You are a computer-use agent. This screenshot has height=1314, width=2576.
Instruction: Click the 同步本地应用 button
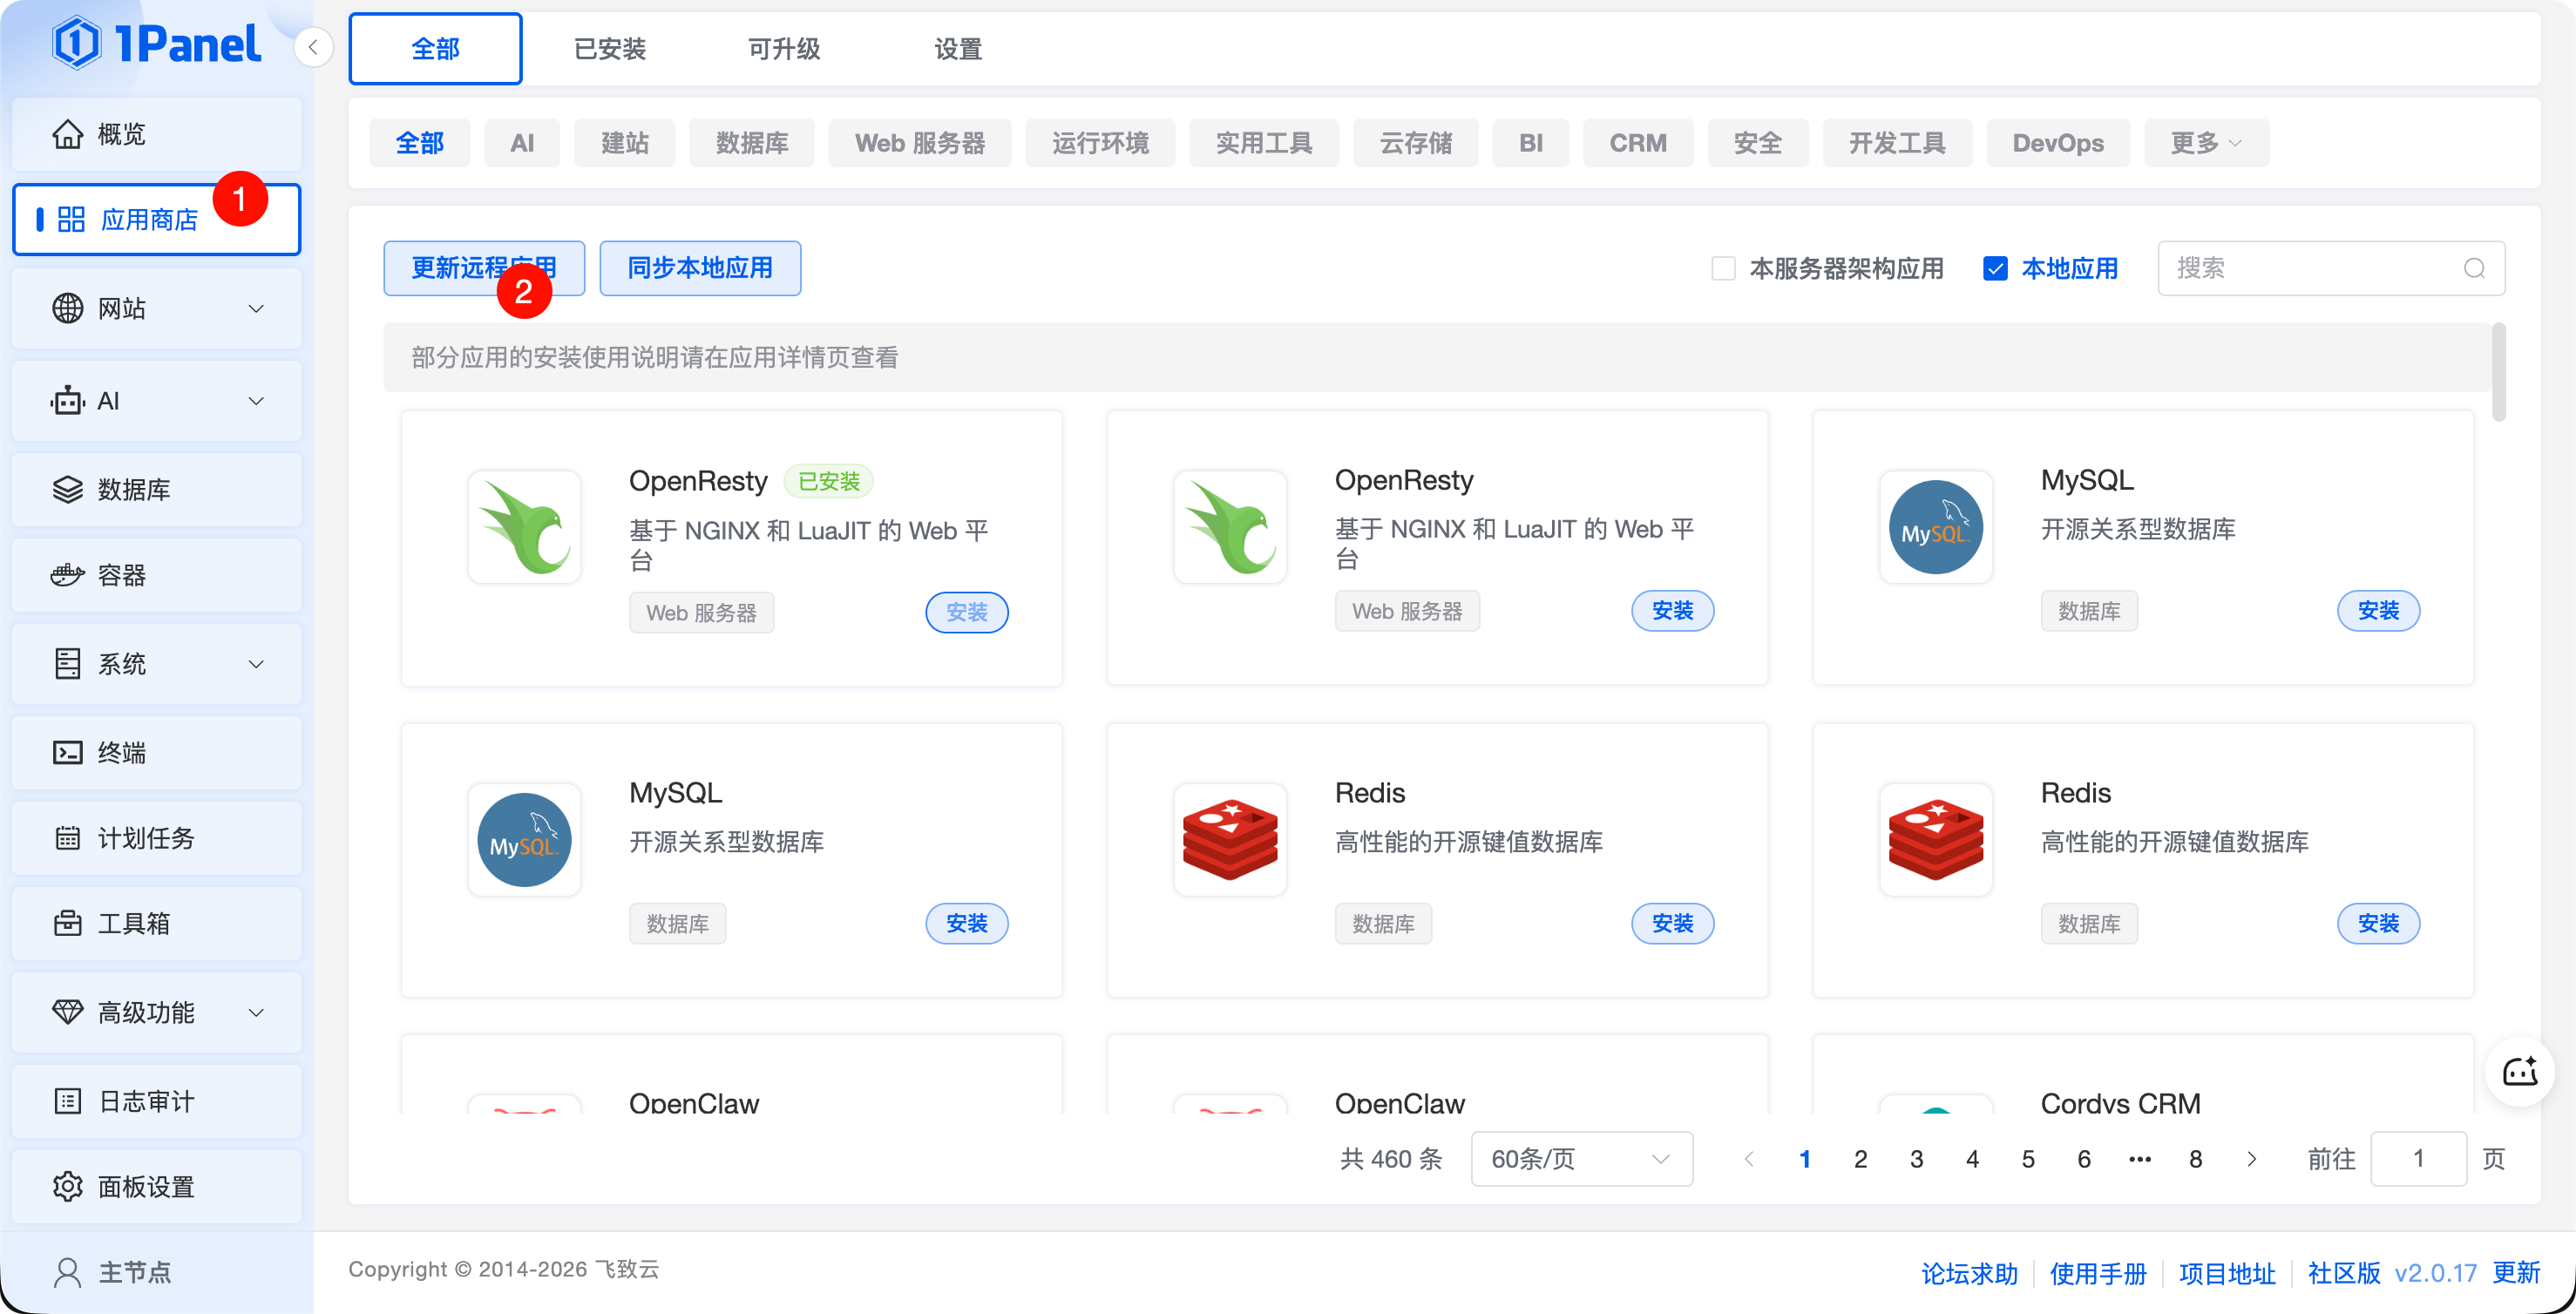coord(699,268)
